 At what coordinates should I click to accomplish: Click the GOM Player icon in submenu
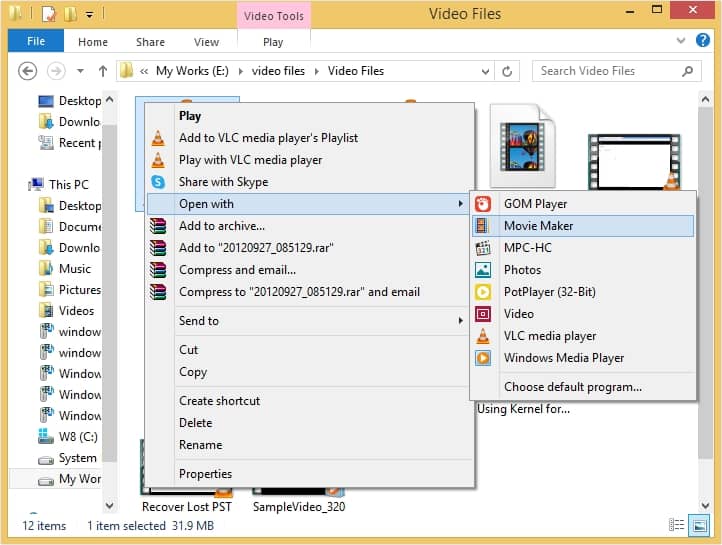[x=483, y=204]
